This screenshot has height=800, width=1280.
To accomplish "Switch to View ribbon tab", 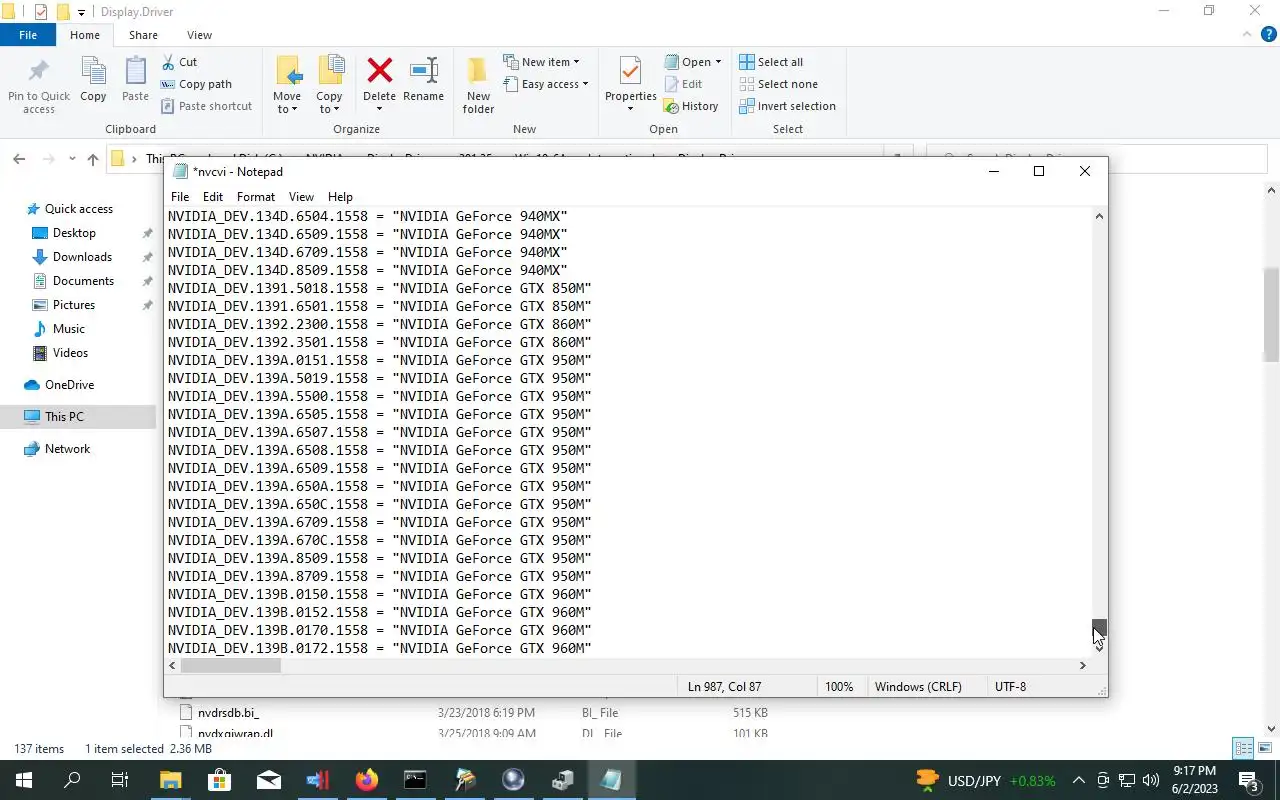I will click(x=199, y=35).
